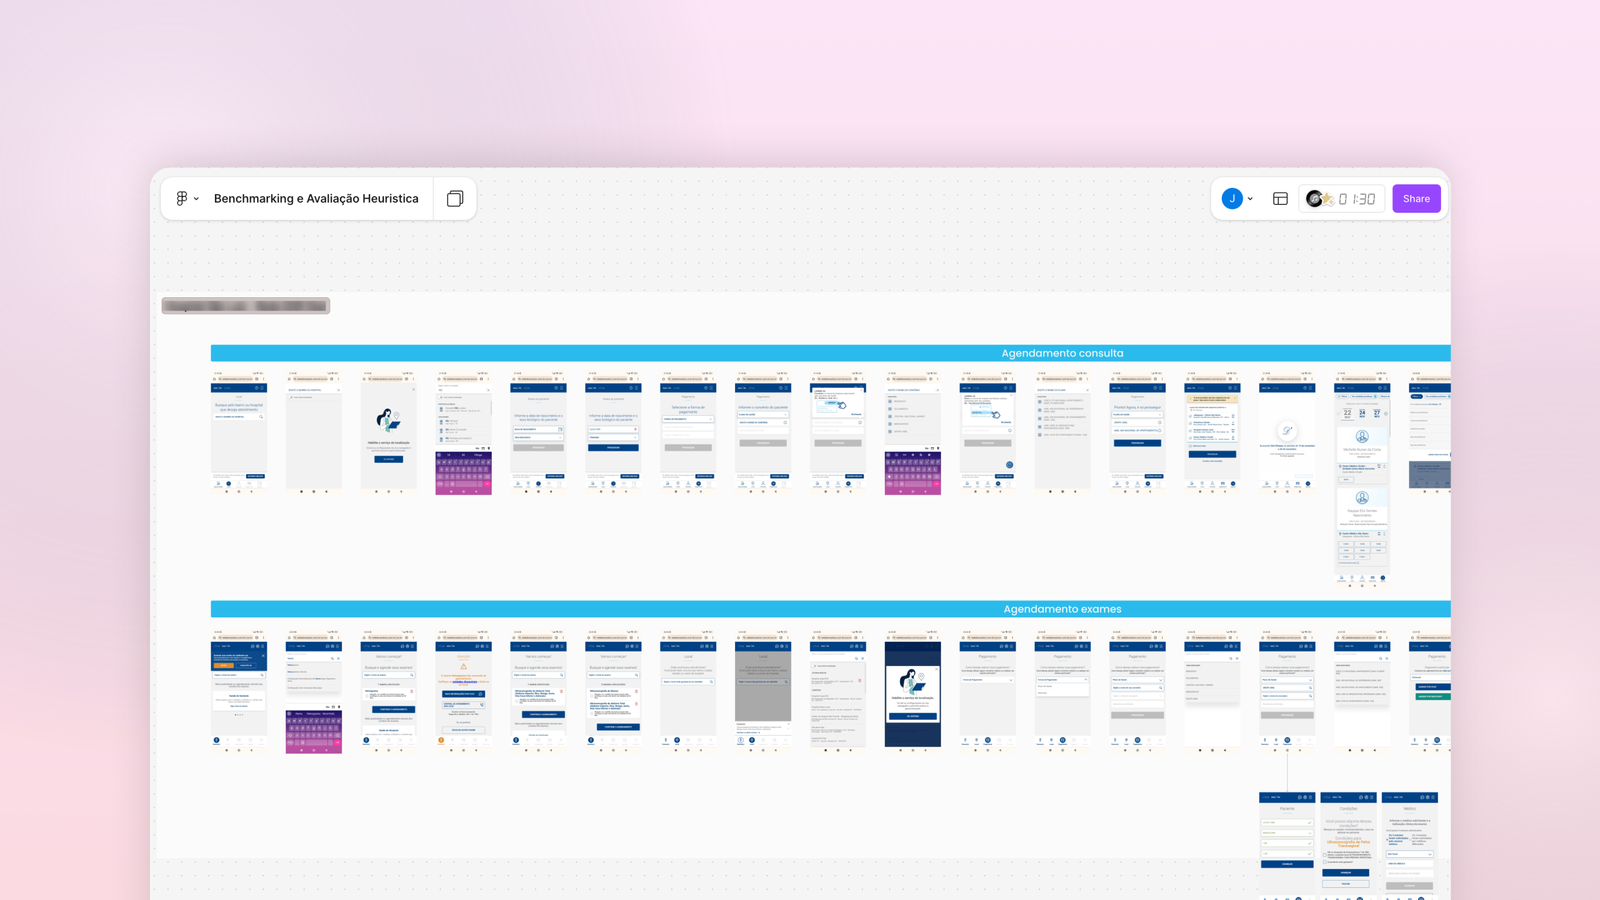The image size is (1600, 900).
Task: Click the music record icon in timer
Action: coord(1314,199)
